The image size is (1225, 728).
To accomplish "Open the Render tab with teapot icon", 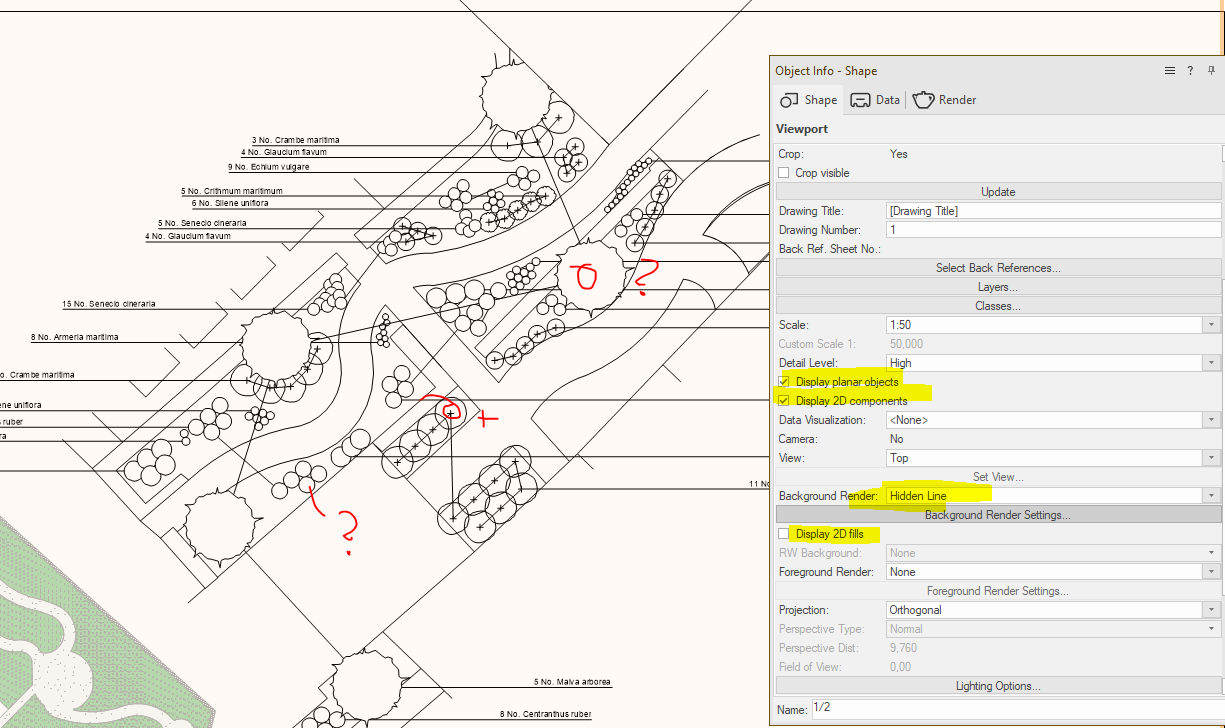I will [944, 100].
